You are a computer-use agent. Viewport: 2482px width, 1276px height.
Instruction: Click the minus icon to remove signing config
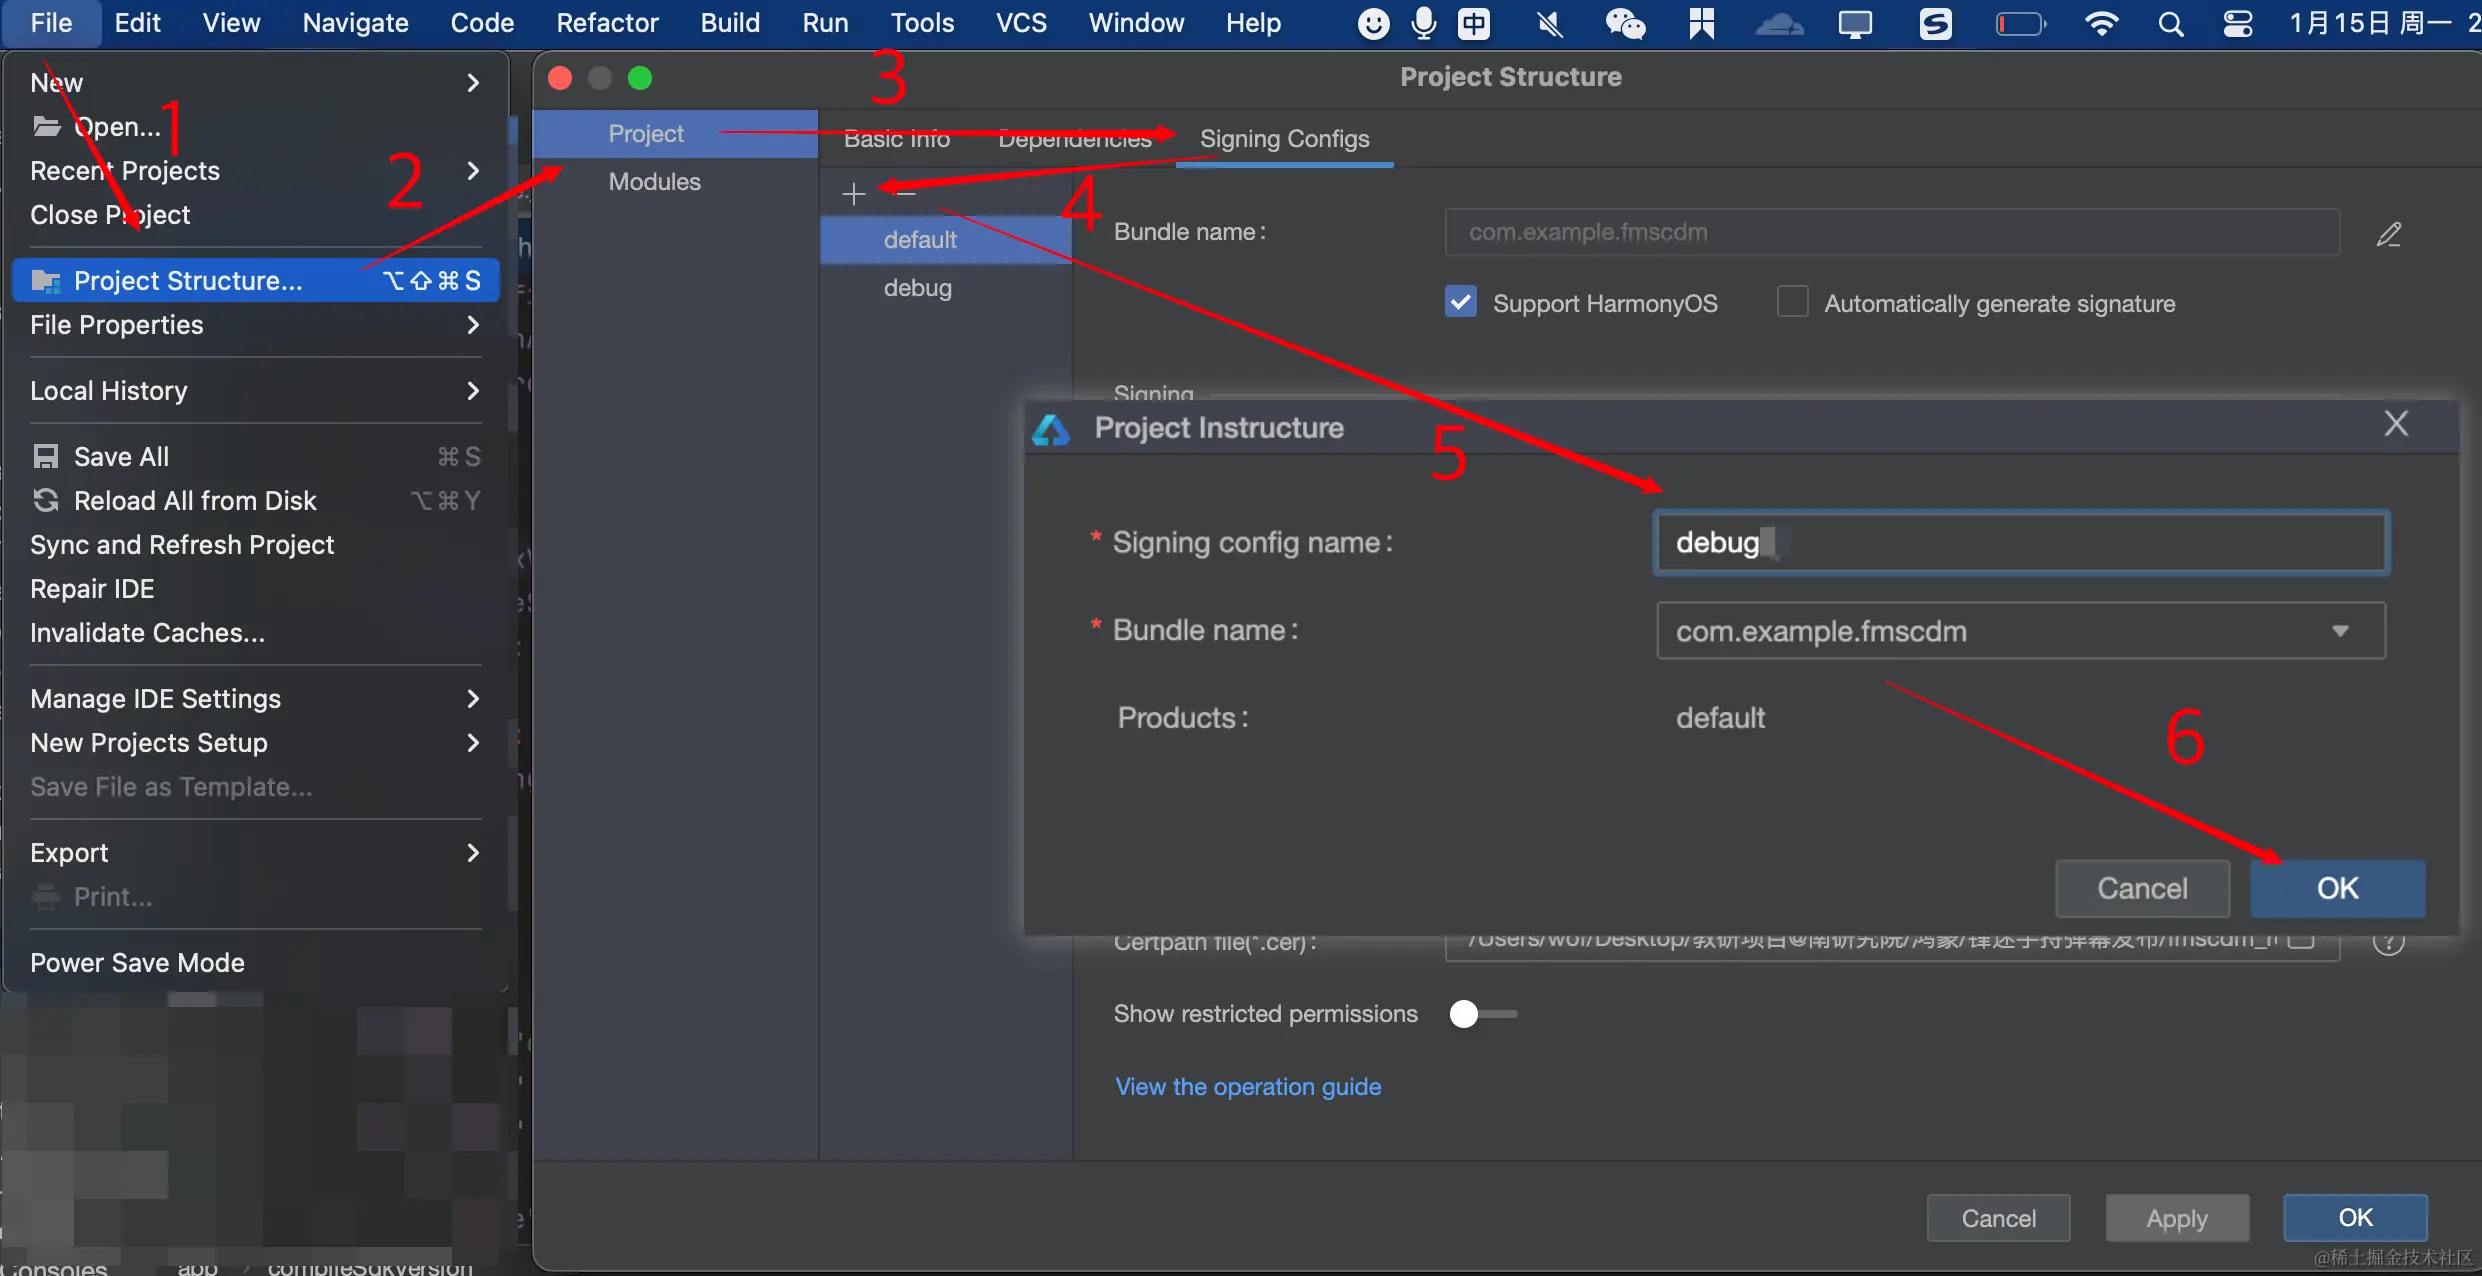point(906,193)
